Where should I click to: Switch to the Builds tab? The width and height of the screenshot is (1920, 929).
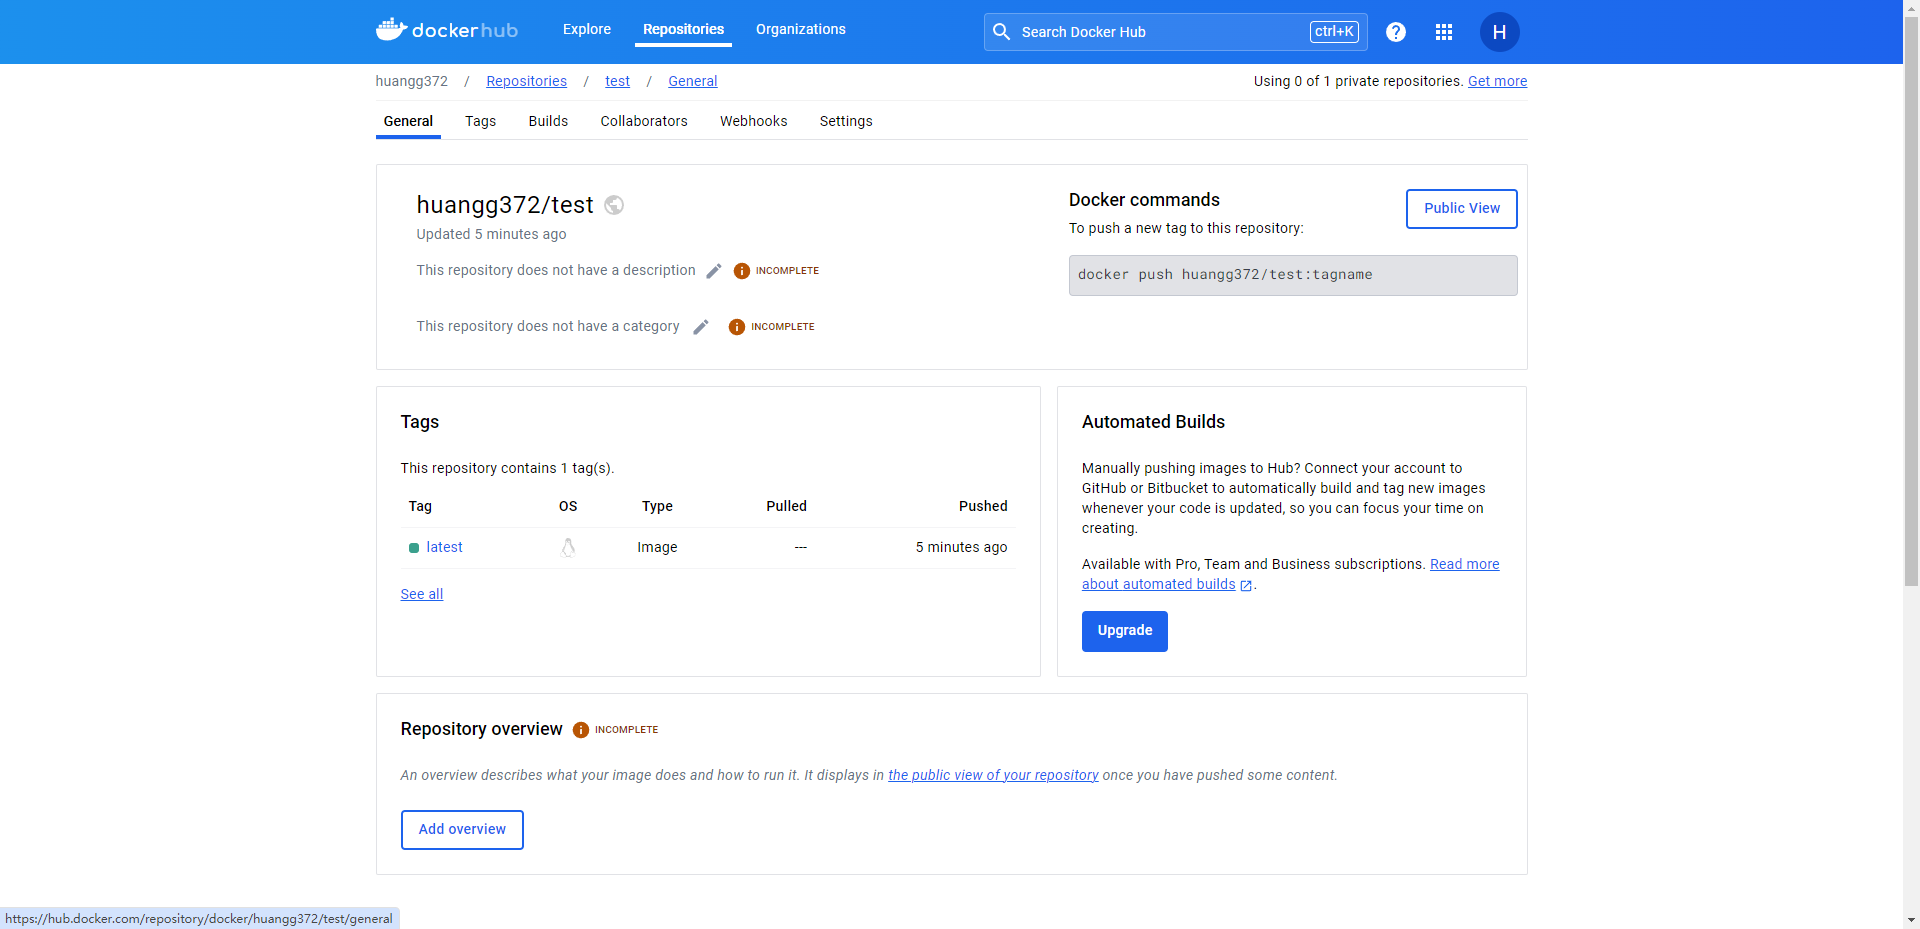tap(548, 121)
